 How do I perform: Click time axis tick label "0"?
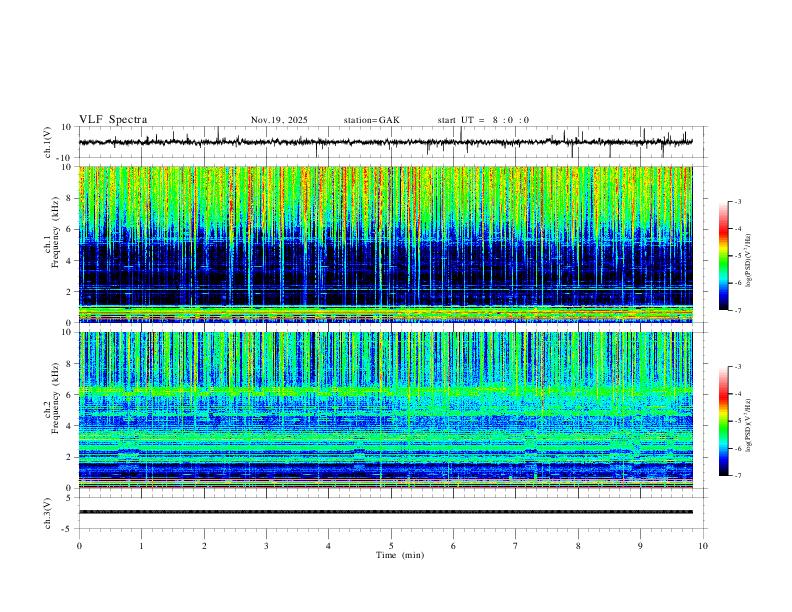[x=79, y=546]
